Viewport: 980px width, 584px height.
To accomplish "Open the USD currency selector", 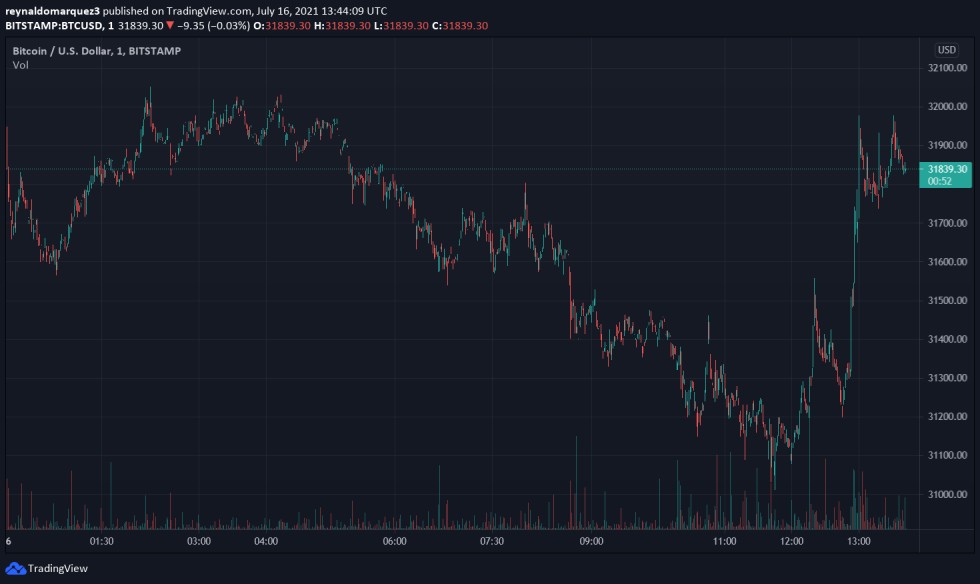I will click(946, 50).
